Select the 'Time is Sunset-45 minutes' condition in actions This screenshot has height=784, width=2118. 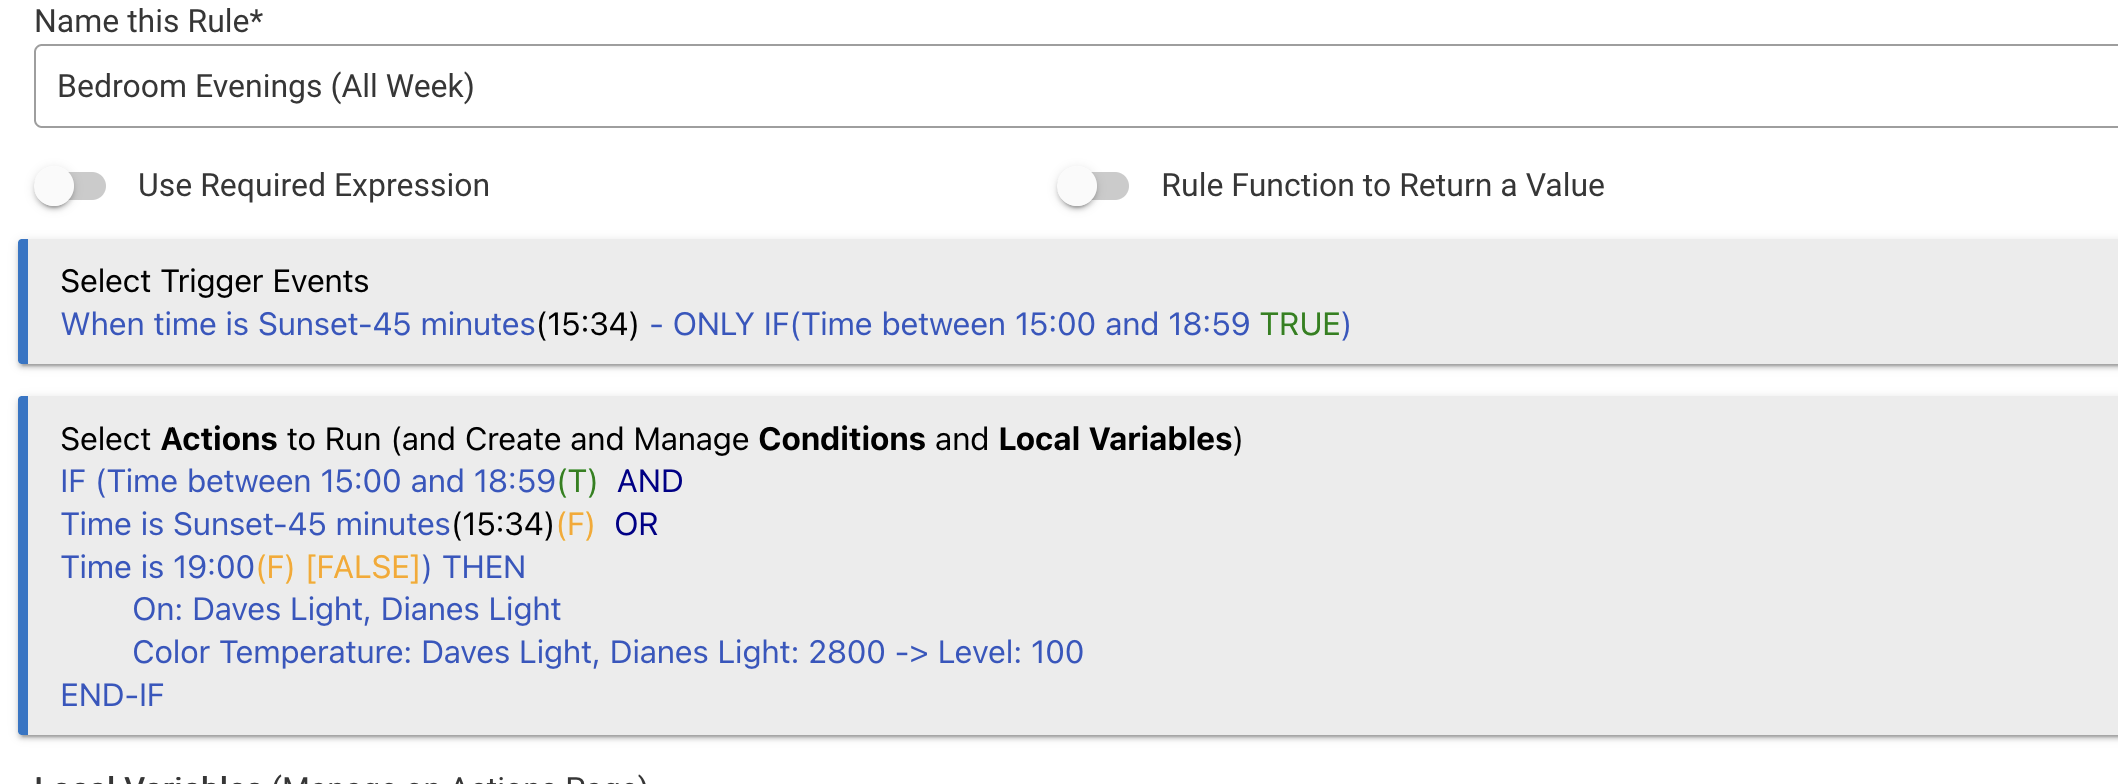(255, 524)
